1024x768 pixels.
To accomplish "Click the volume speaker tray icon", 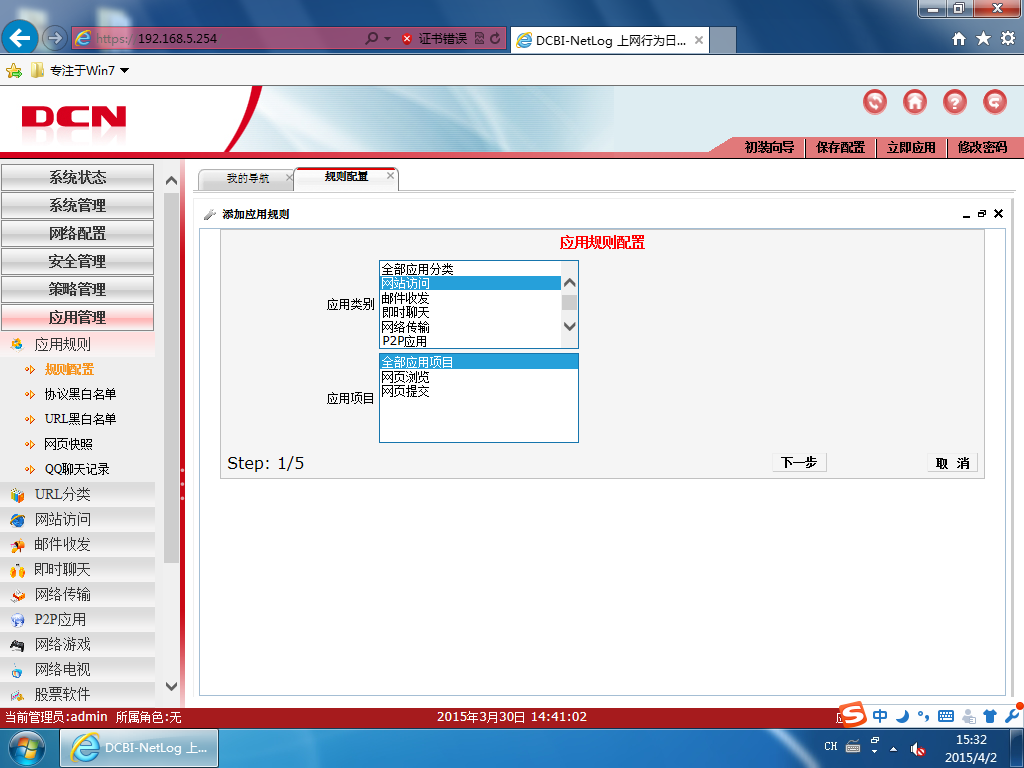I will point(918,749).
